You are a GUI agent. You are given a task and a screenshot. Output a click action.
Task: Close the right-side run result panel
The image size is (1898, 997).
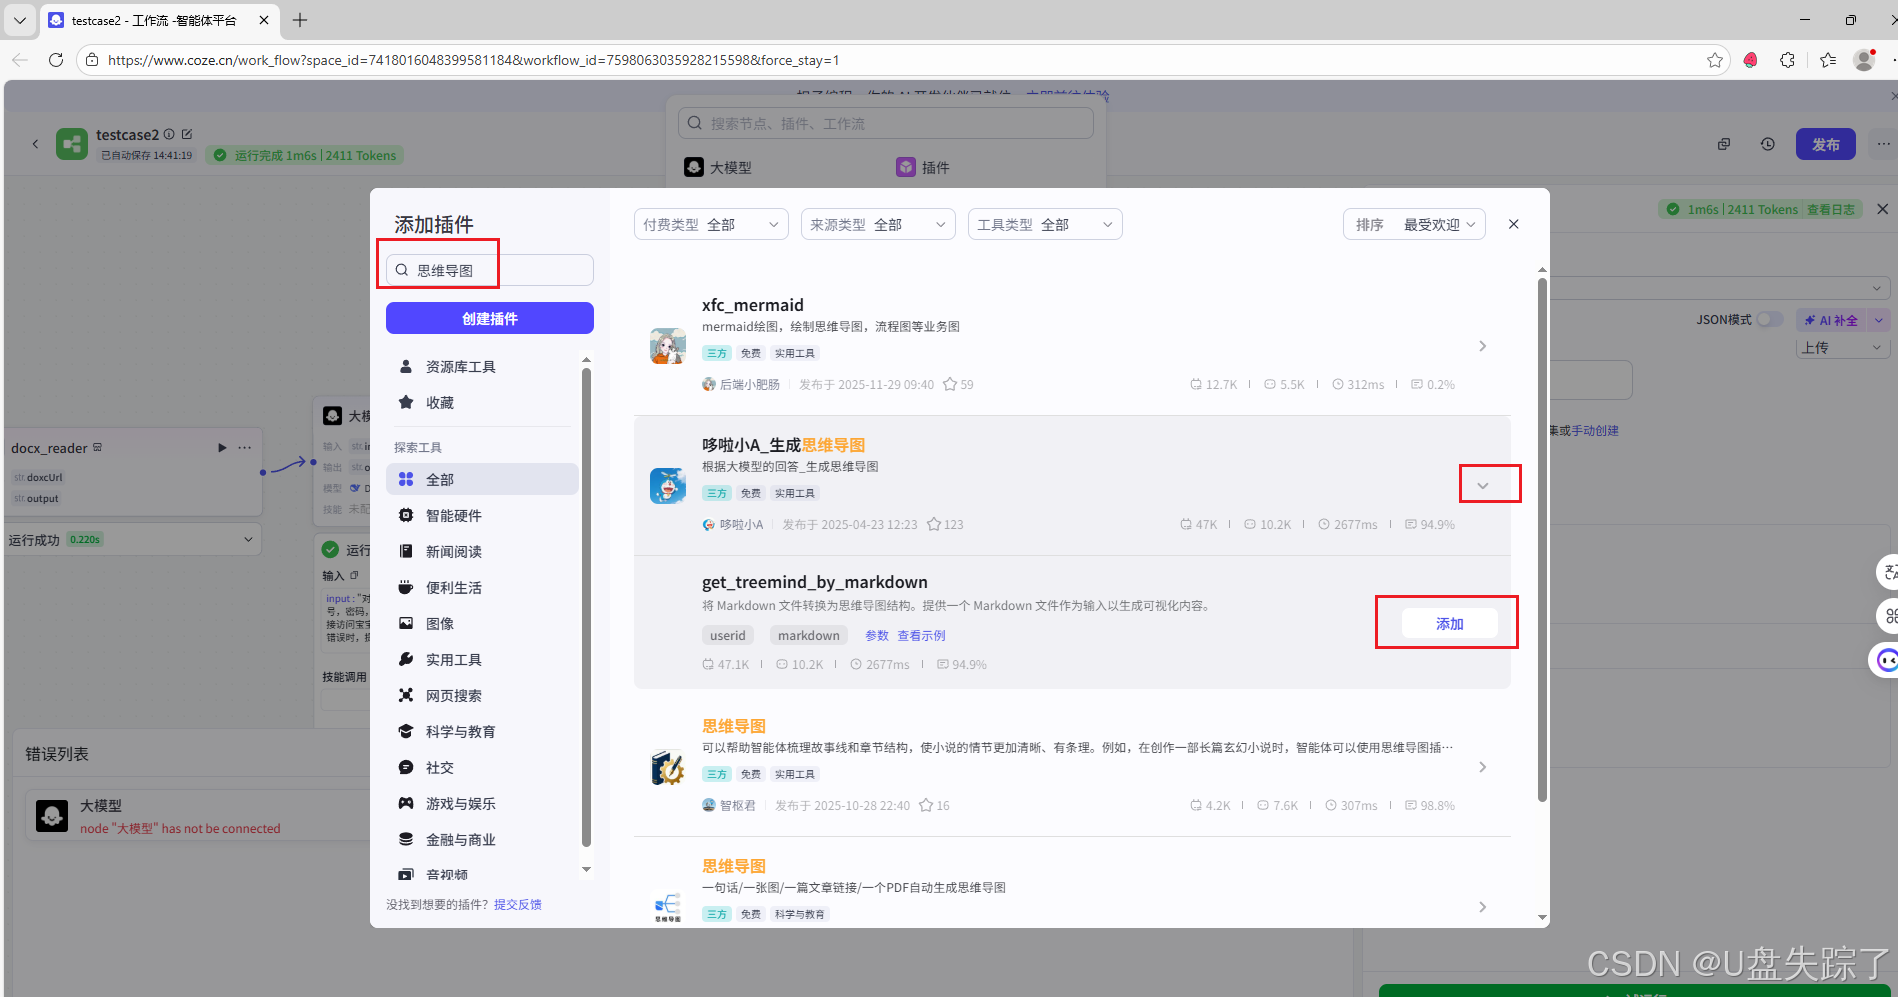1883,209
